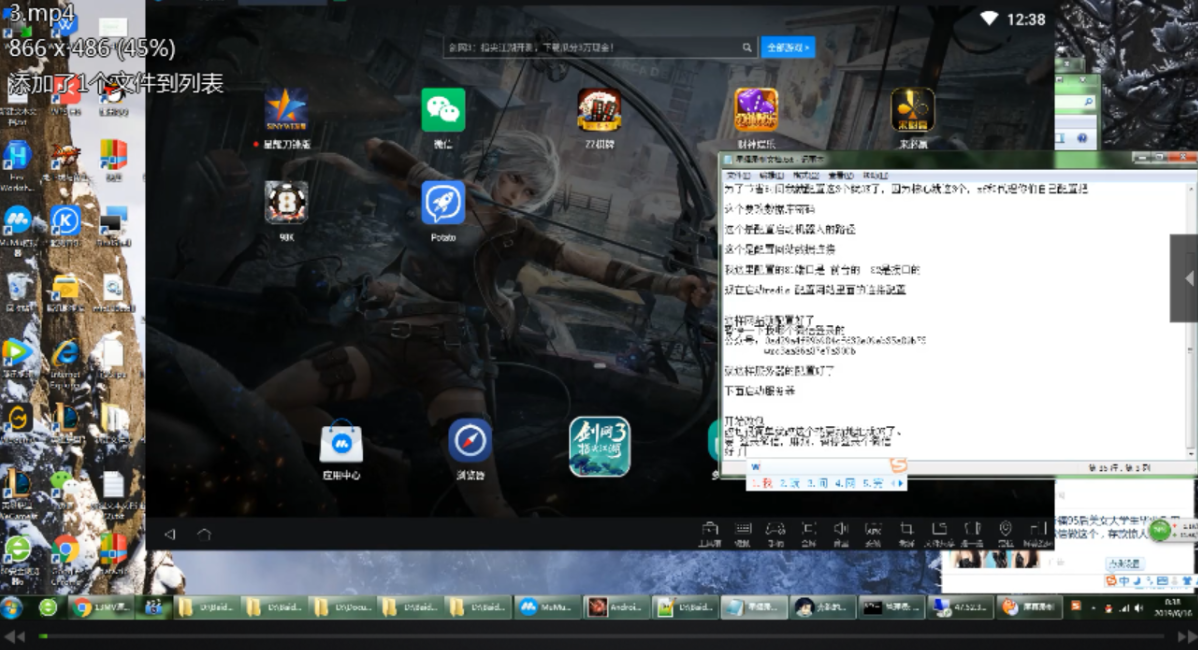Open the fifth menu in Notepad menu bar

pos(875,176)
